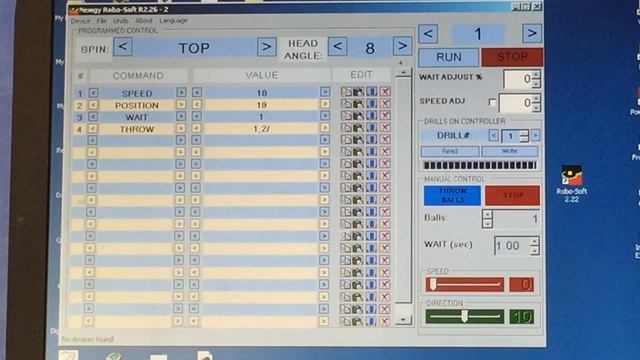Delete the POSITION row with red X
The image size is (640, 360).
pos(385,104)
